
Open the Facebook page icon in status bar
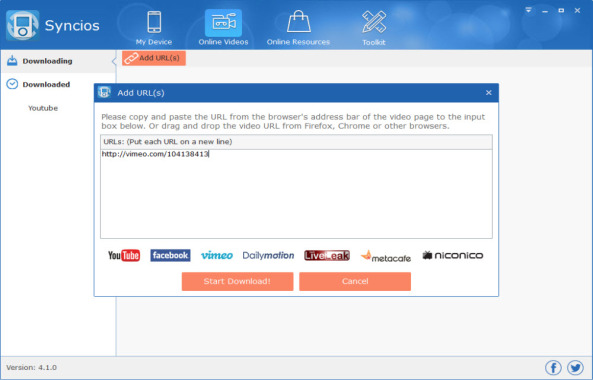(x=553, y=368)
